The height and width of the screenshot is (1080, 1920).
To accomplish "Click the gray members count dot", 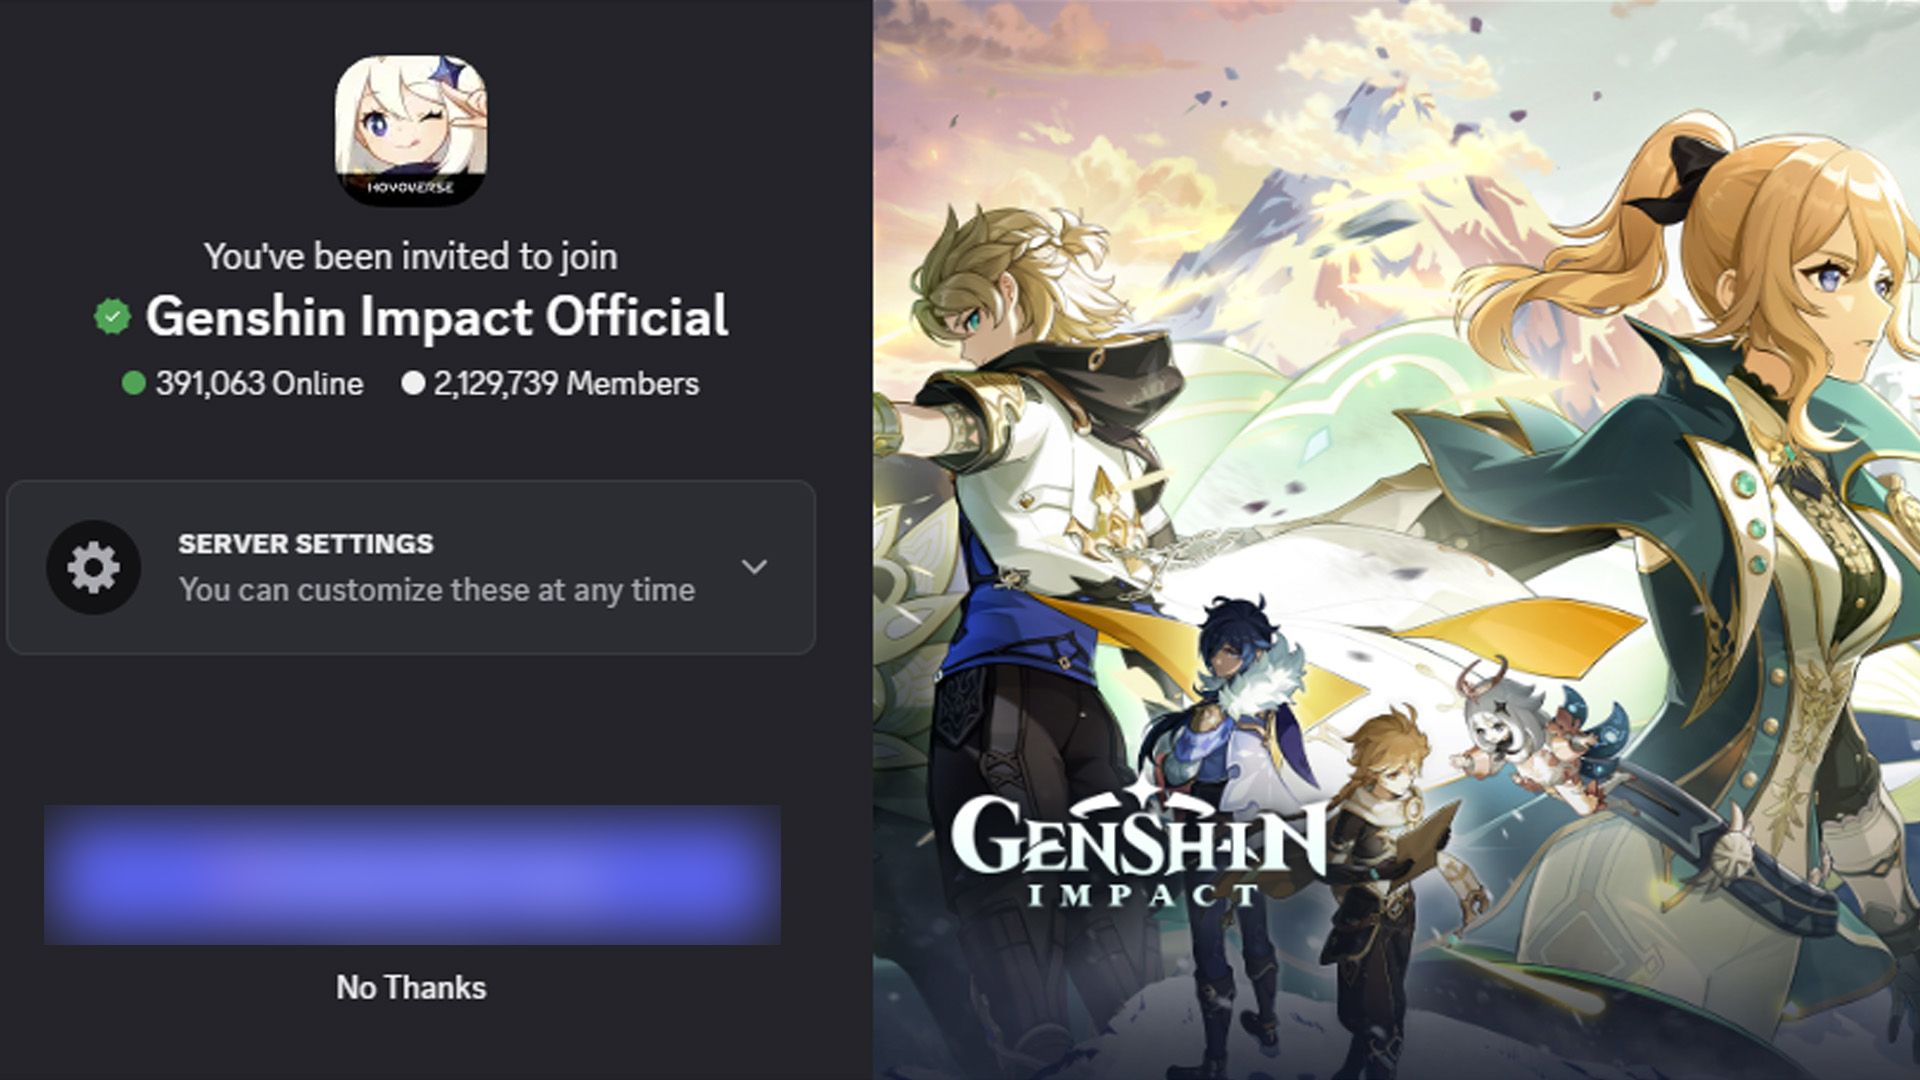I will pyautogui.click(x=413, y=384).
